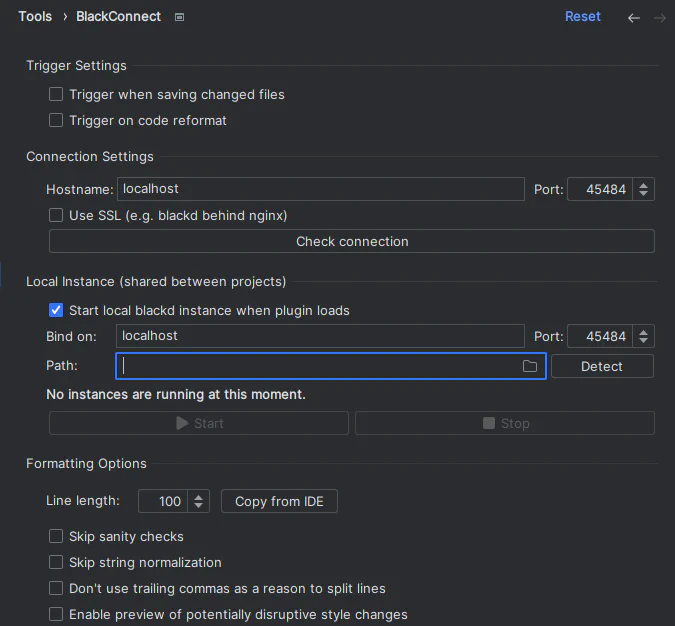The height and width of the screenshot is (626, 675).
Task: Increase the Connection Settings port value
Action: [x=644, y=184]
